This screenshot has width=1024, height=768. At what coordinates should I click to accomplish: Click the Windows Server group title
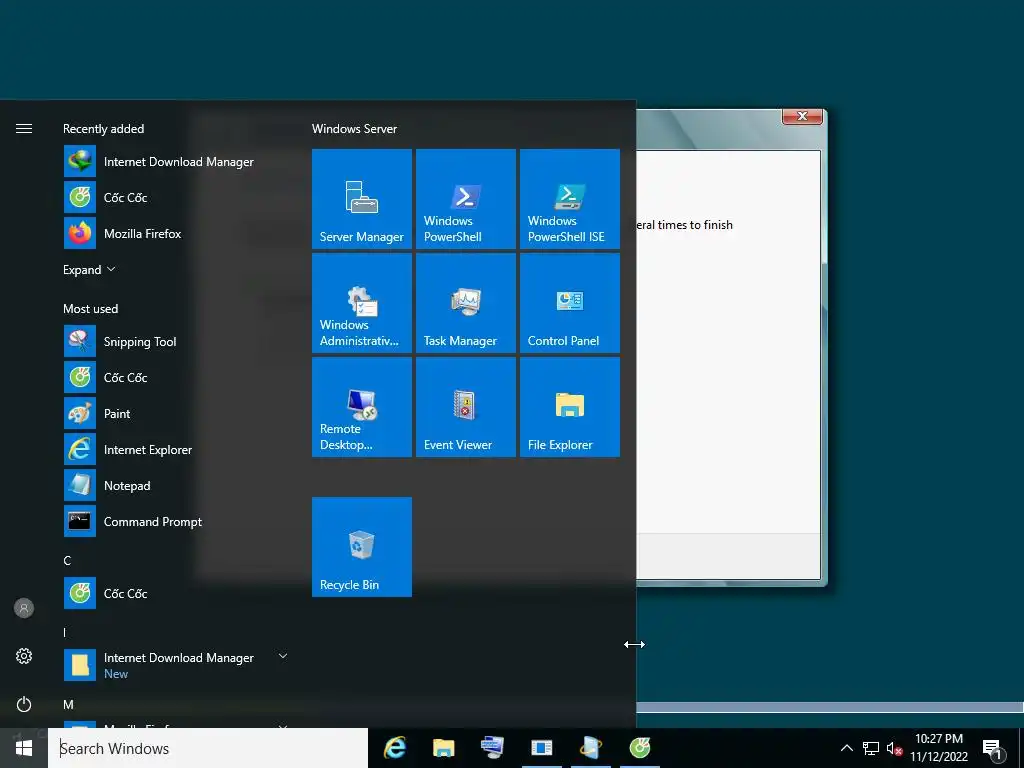pyautogui.click(x=354, y=129)
